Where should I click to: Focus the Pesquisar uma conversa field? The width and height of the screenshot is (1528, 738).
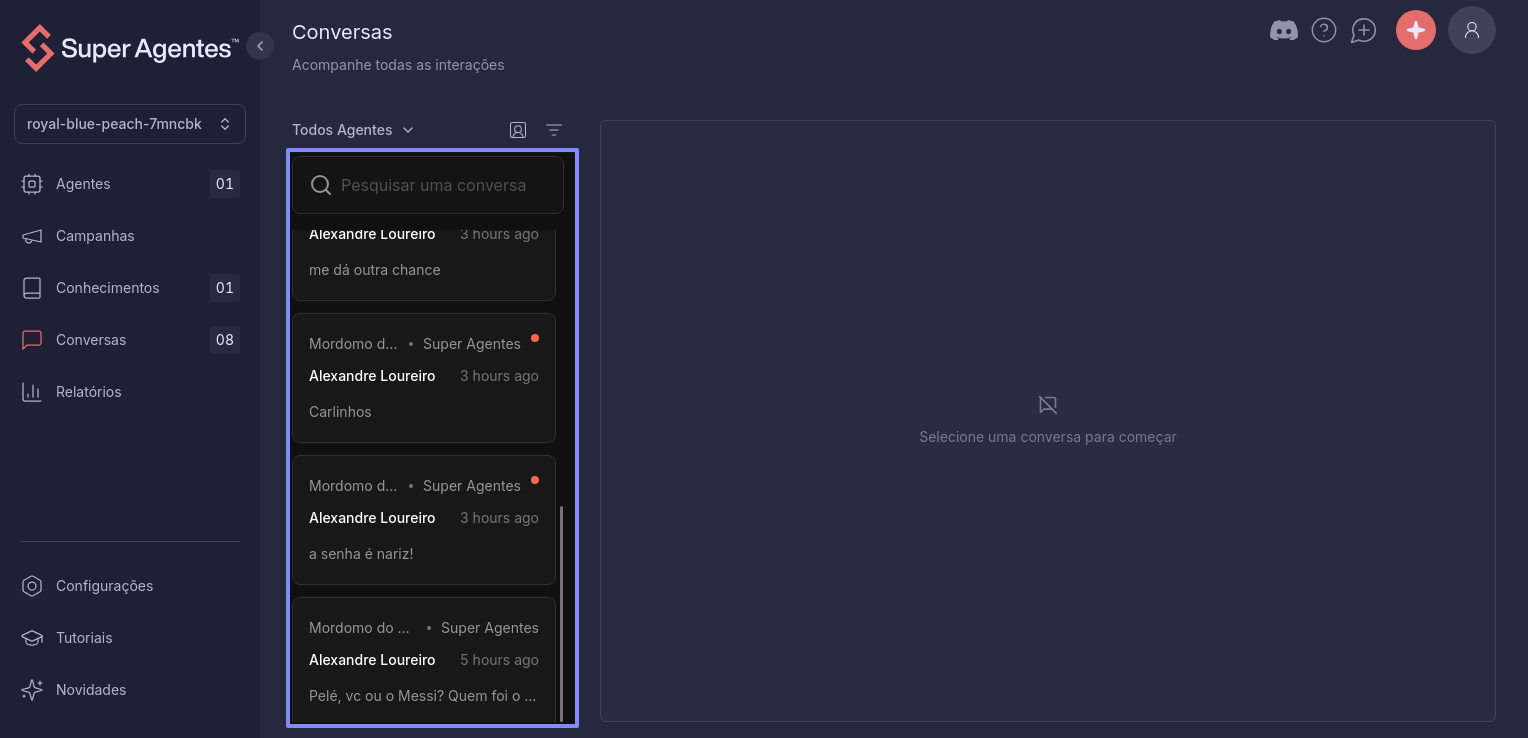pos(428,185)
